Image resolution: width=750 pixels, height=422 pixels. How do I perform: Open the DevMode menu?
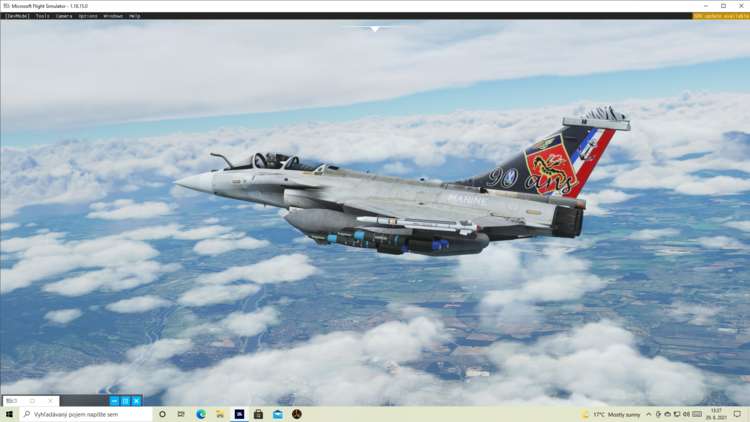(16, 16)
